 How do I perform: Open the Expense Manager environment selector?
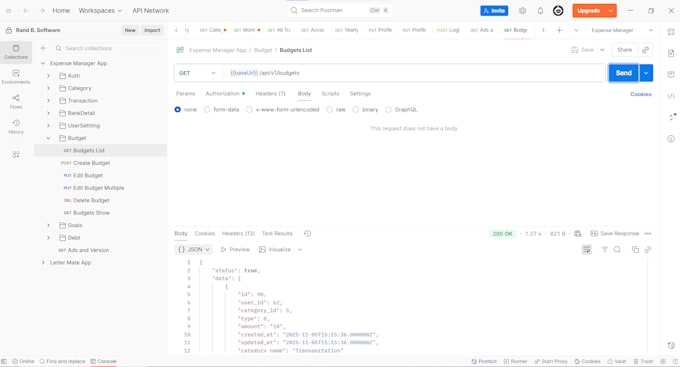tap(622, 30)
